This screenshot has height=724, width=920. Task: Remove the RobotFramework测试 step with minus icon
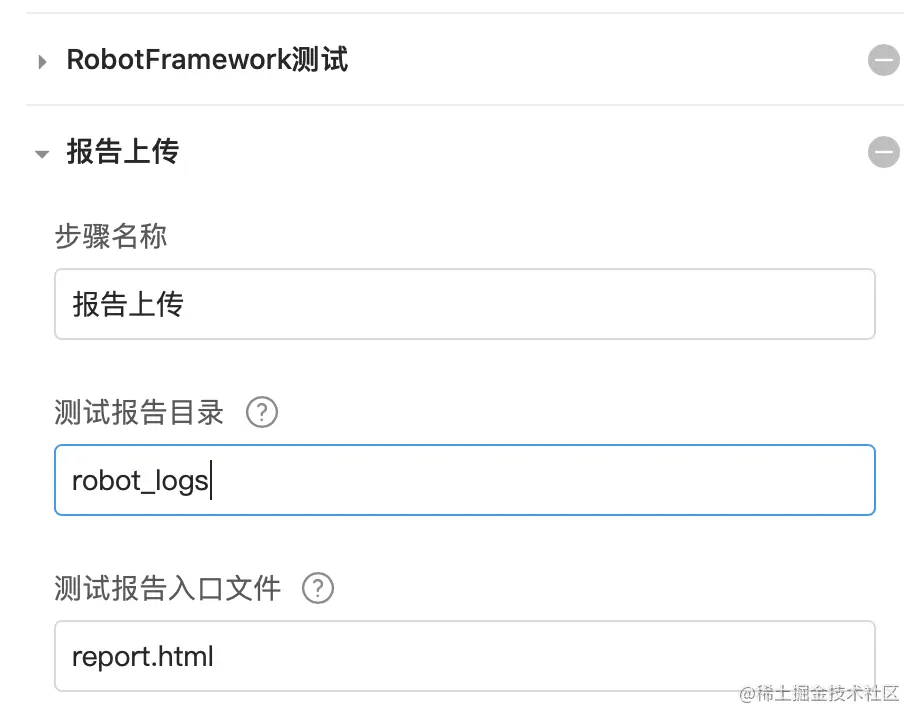point(883,61)
